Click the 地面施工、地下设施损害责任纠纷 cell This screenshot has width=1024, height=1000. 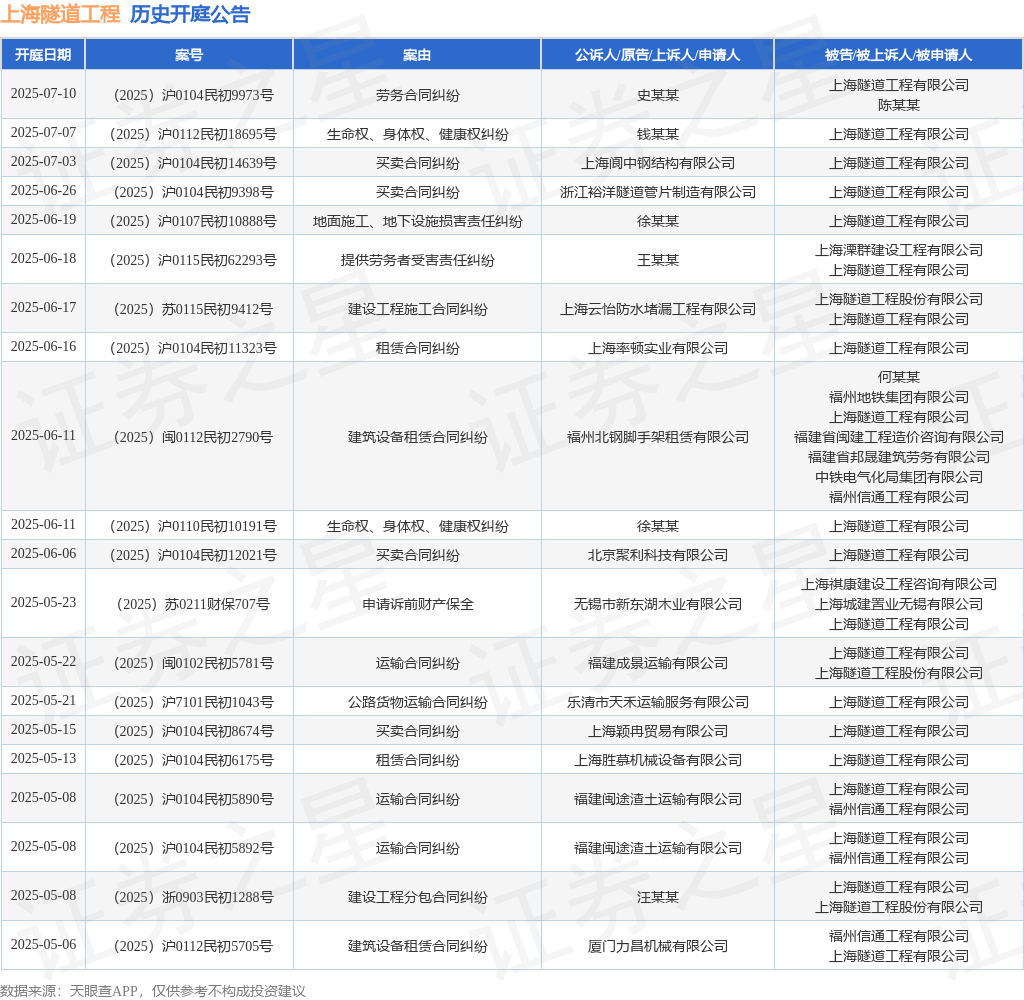(417, 221)
